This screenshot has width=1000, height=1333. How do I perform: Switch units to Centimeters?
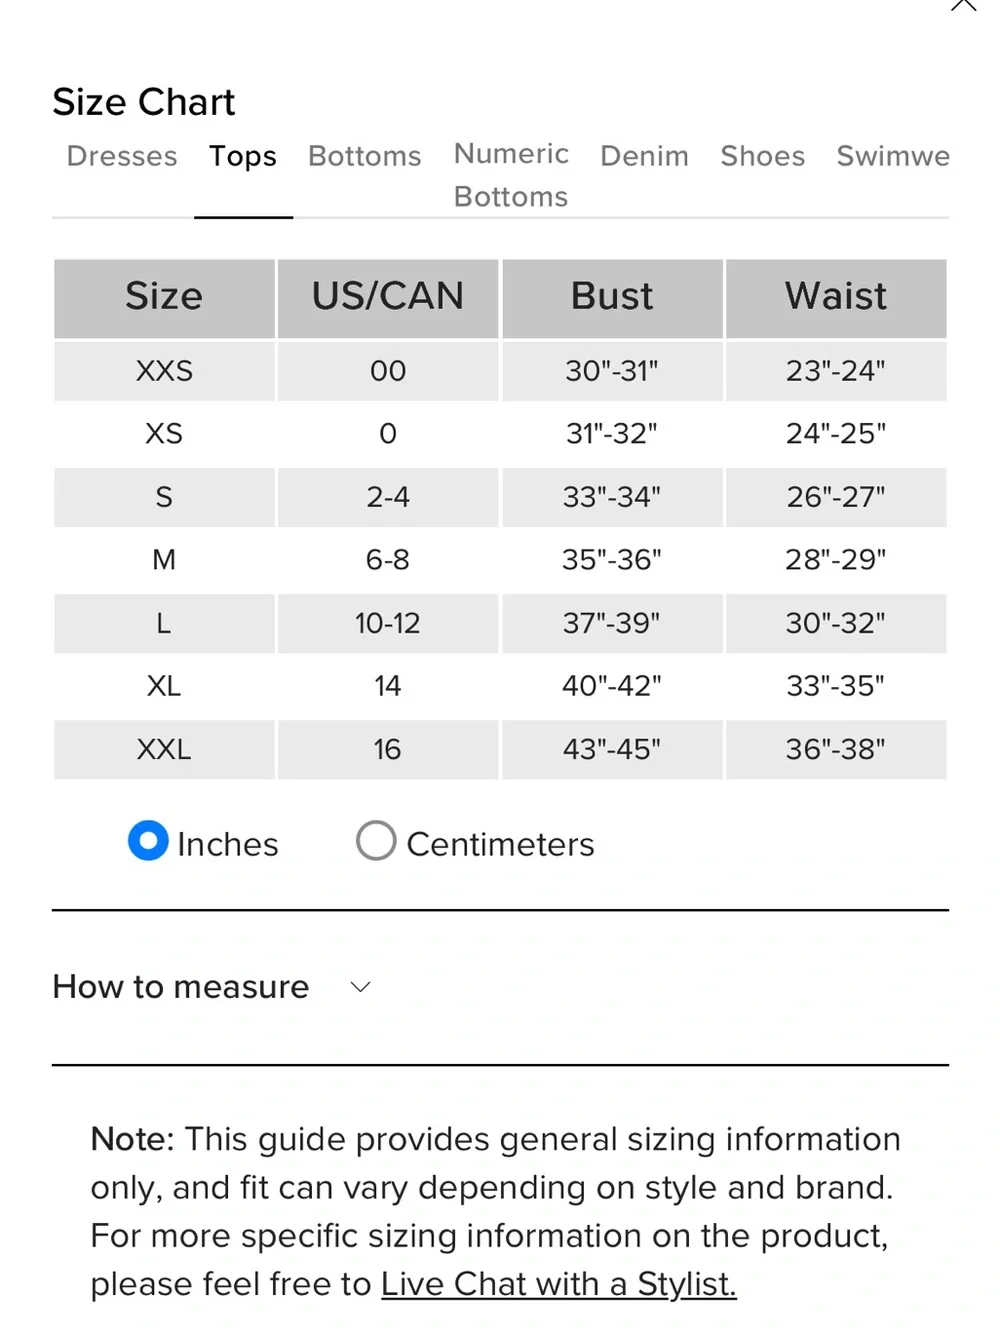376,841
